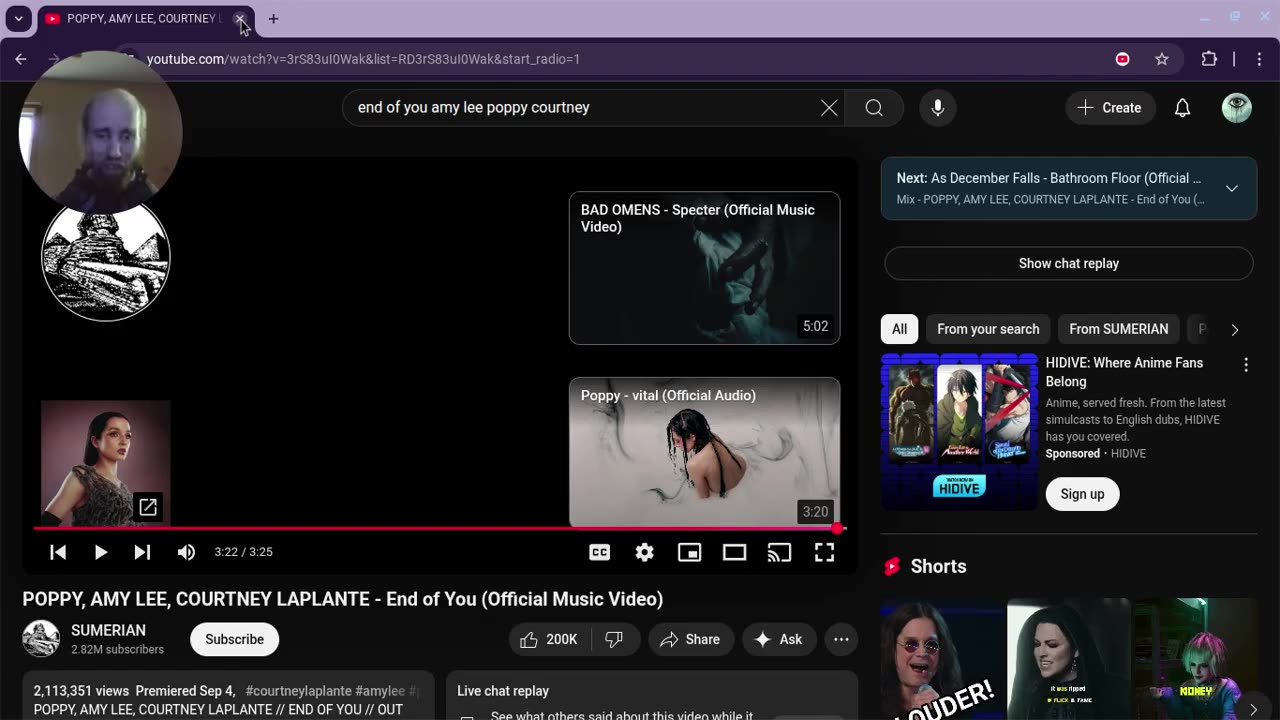Like the video with 200K likes
Screen dimensions: 1280x720
(549, 639)
